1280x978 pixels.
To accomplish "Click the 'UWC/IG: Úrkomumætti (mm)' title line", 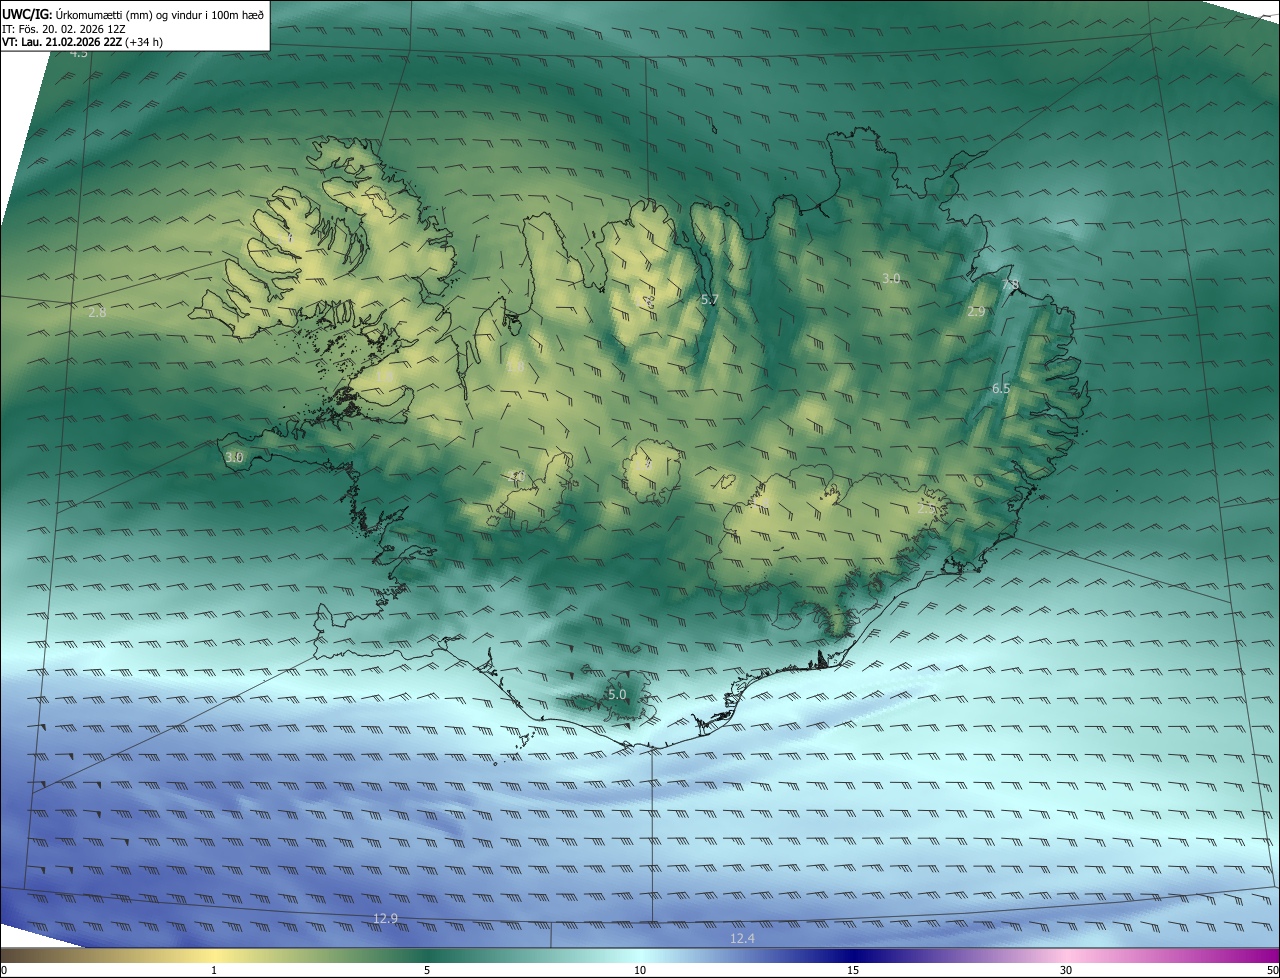I will (133, 14).
